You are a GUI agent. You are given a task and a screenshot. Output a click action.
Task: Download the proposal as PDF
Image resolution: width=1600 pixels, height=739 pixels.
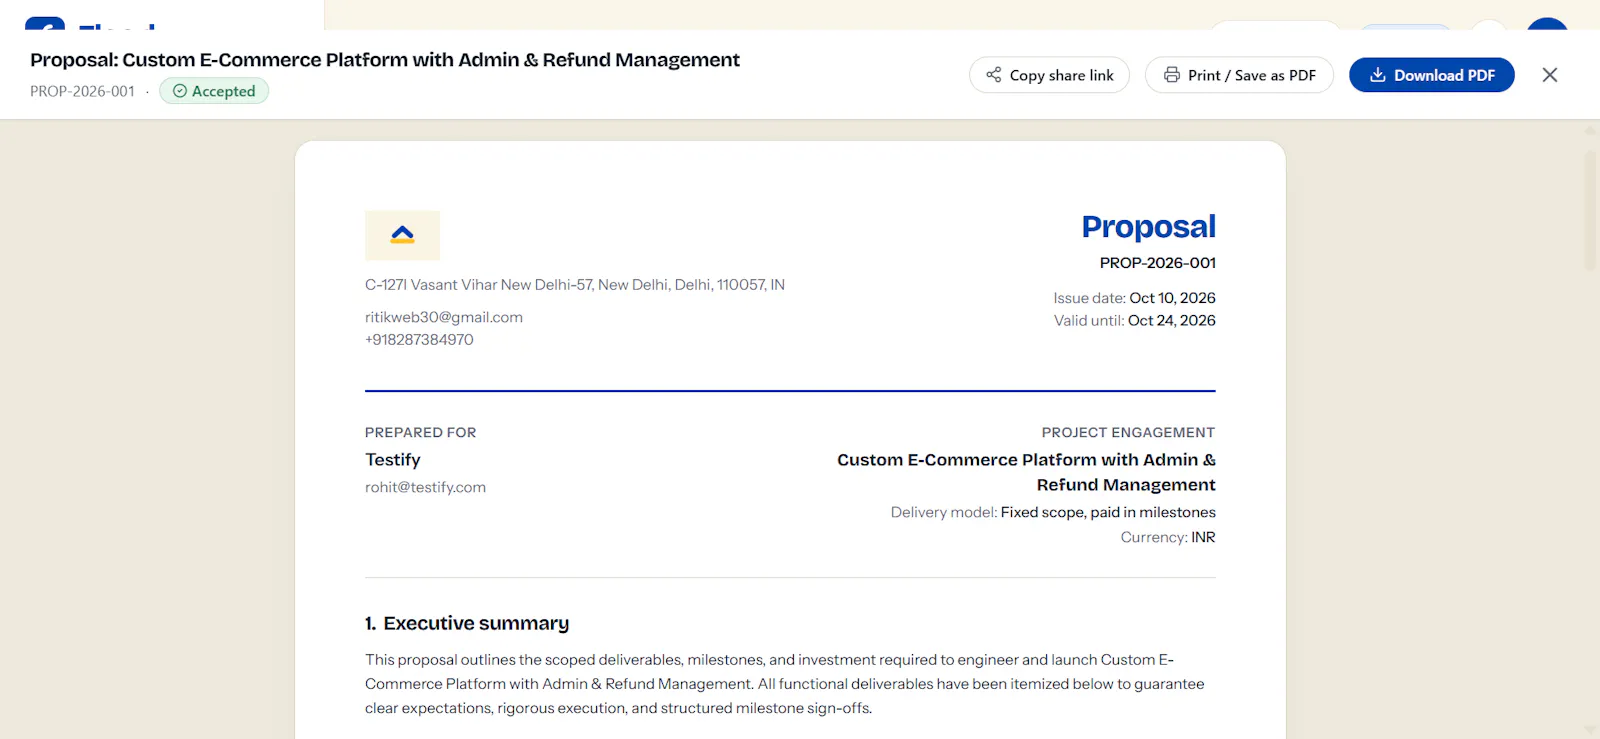pos(1432,75)
